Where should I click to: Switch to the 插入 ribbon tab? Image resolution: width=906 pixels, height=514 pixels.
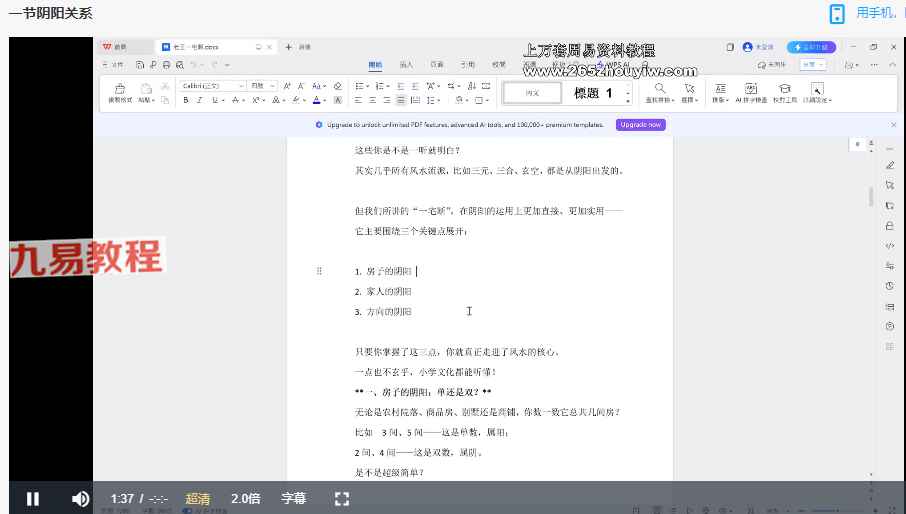click(x=406, y=64)
